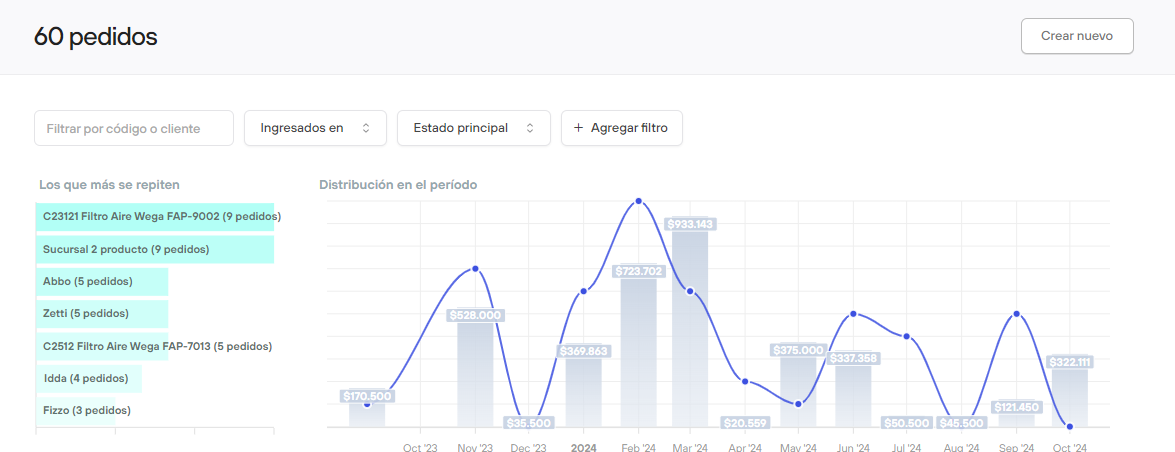
Task: Focus the Filtrar por código o cliente field
Action: (x=134, y=128)
